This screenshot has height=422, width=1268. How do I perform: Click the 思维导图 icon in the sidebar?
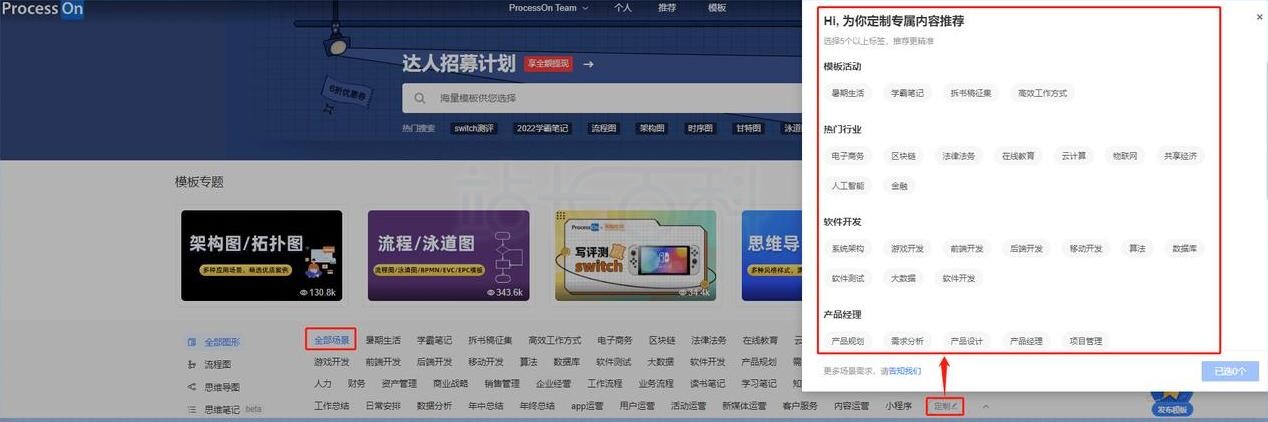coord(192,387)
